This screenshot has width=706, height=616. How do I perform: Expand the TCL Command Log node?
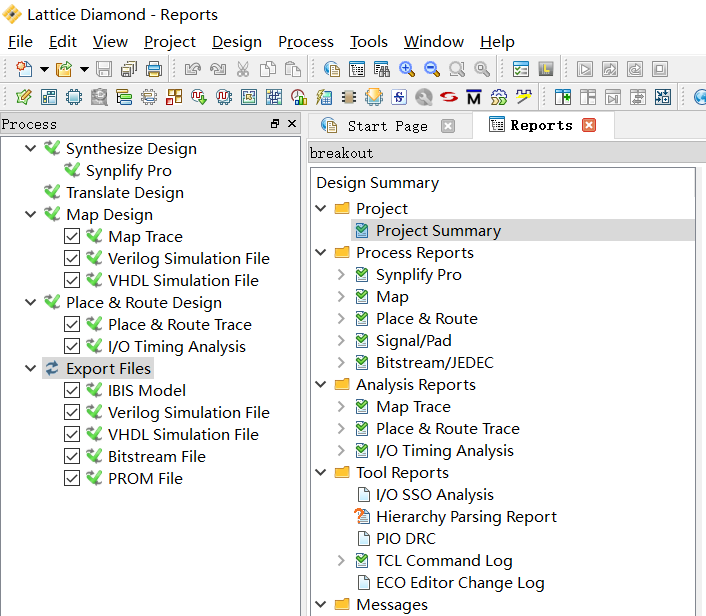(341, 560)
